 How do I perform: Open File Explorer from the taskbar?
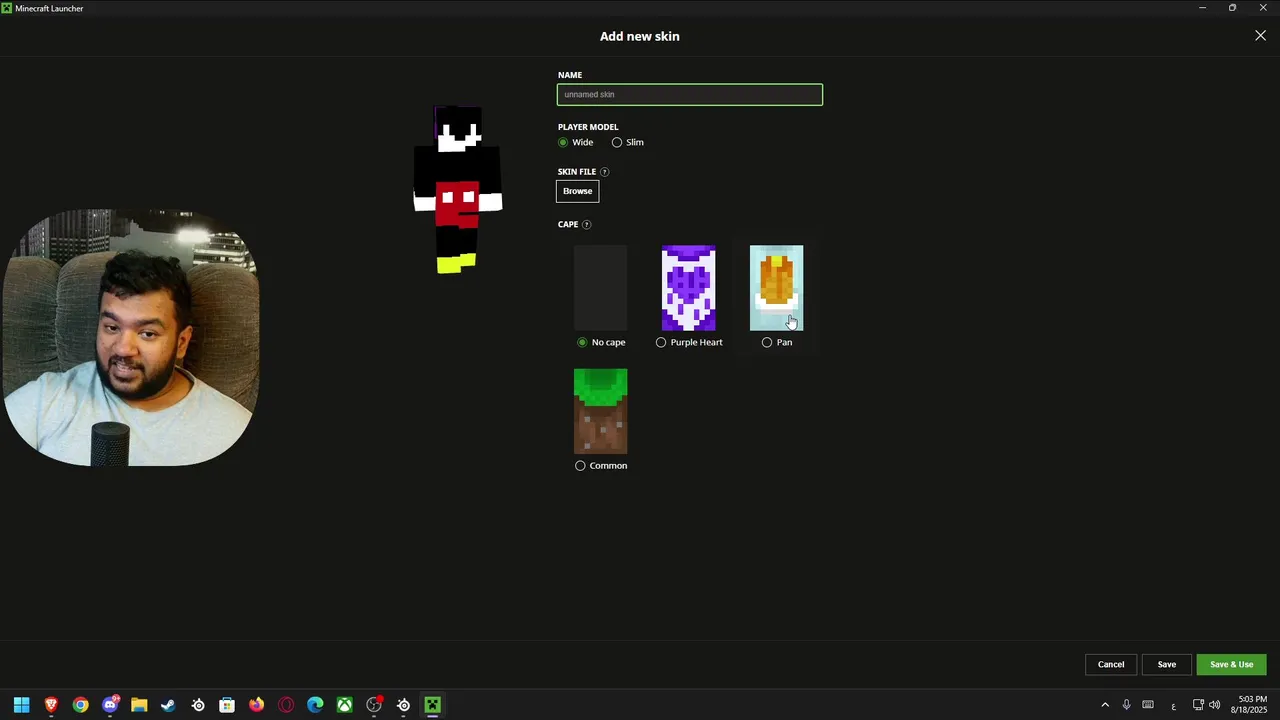tap(139, 705)
